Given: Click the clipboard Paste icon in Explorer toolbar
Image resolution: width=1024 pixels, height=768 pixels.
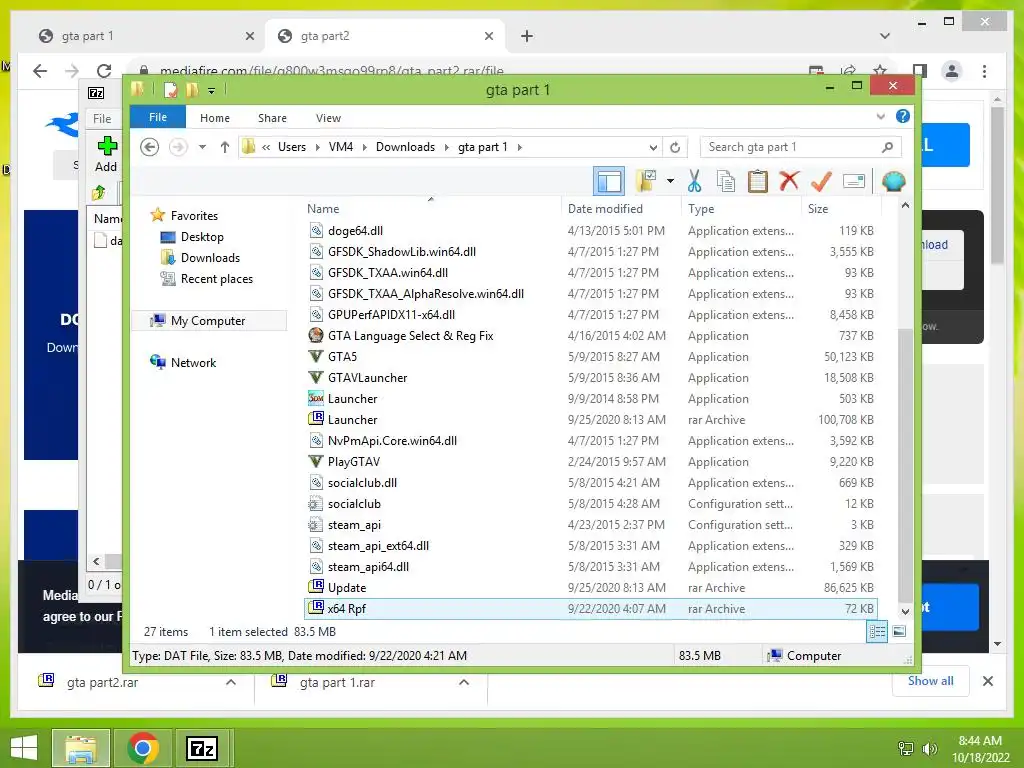Looking at the screenshot, I should tap(758, 181).
